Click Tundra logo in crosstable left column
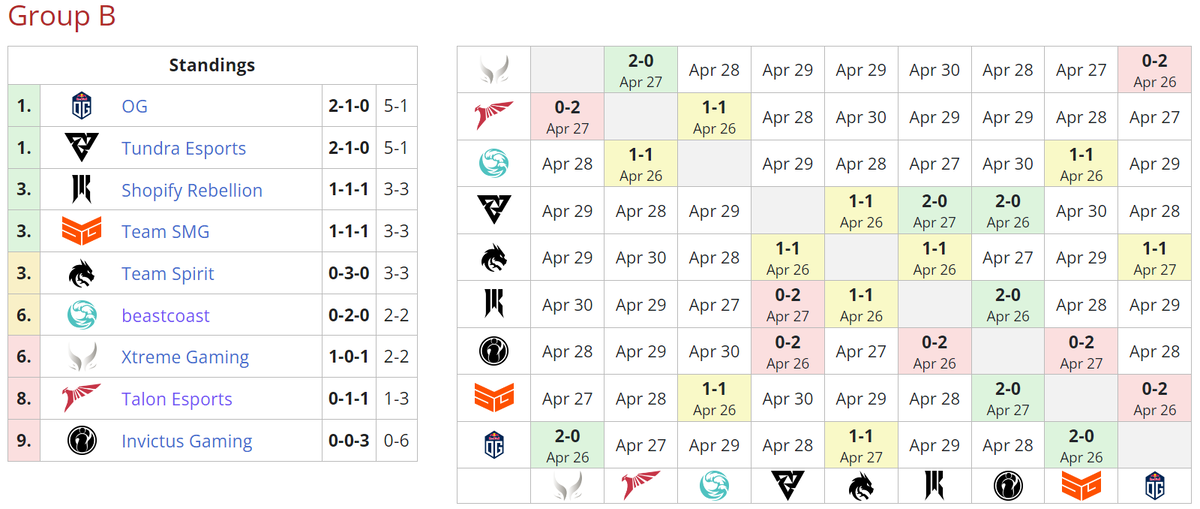Screen dimensions: 1200x509 (494, 211)
